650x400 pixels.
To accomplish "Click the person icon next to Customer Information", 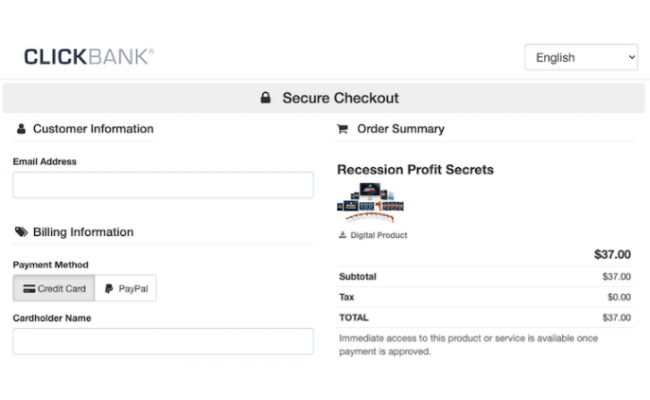I will click(x=21, y=129).
